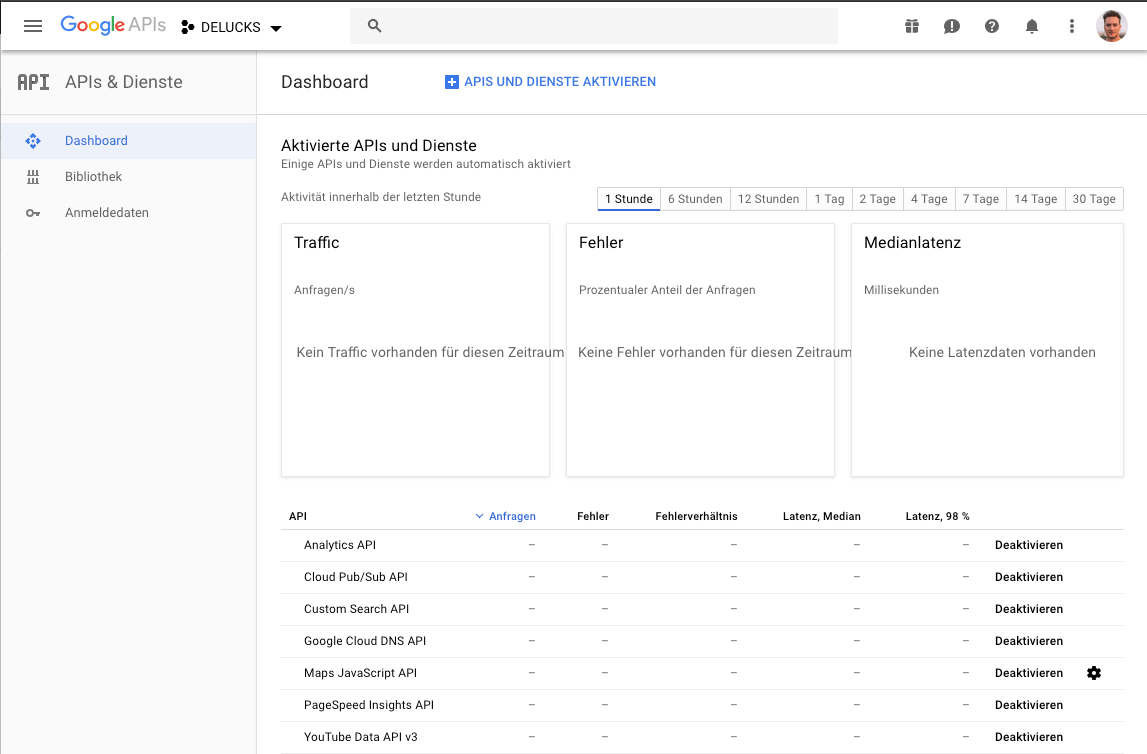Select the 14 Tage time range

pyautogui.click(x=1036, y=199)
